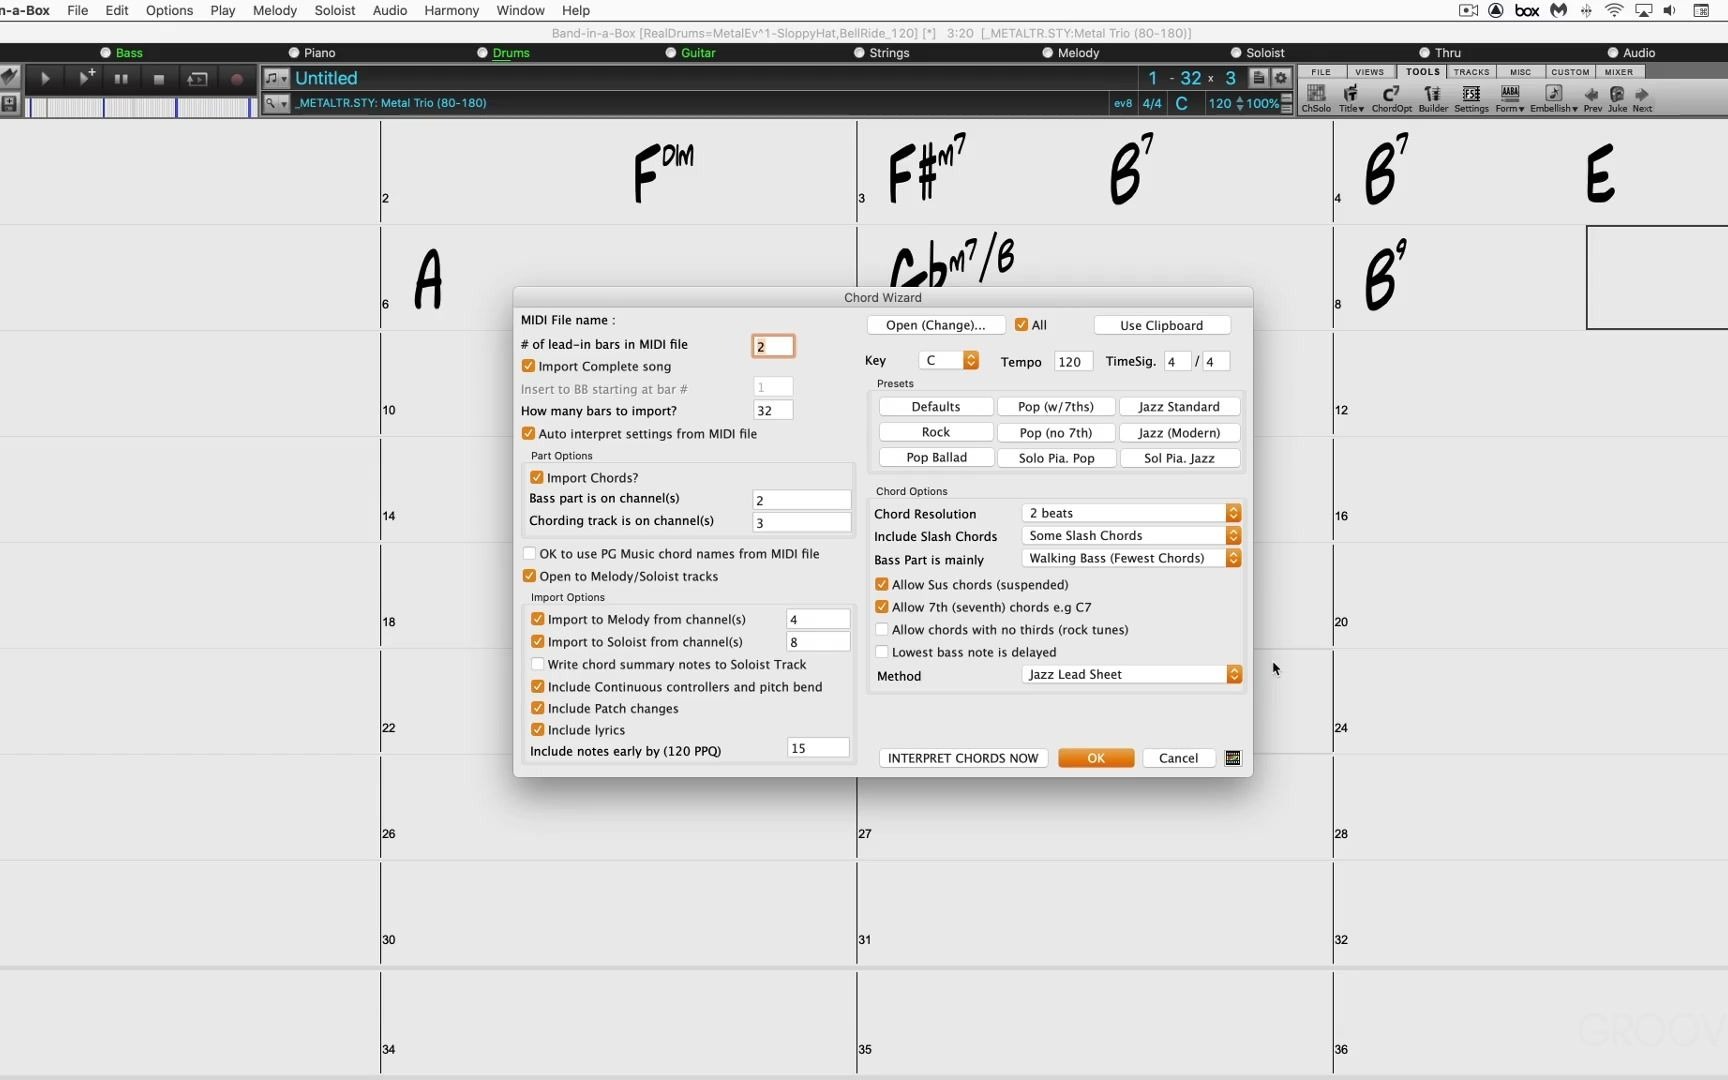Toggle Import Complete song checkbox
The image size is (1728, 1080).
[x=528, y=366]
